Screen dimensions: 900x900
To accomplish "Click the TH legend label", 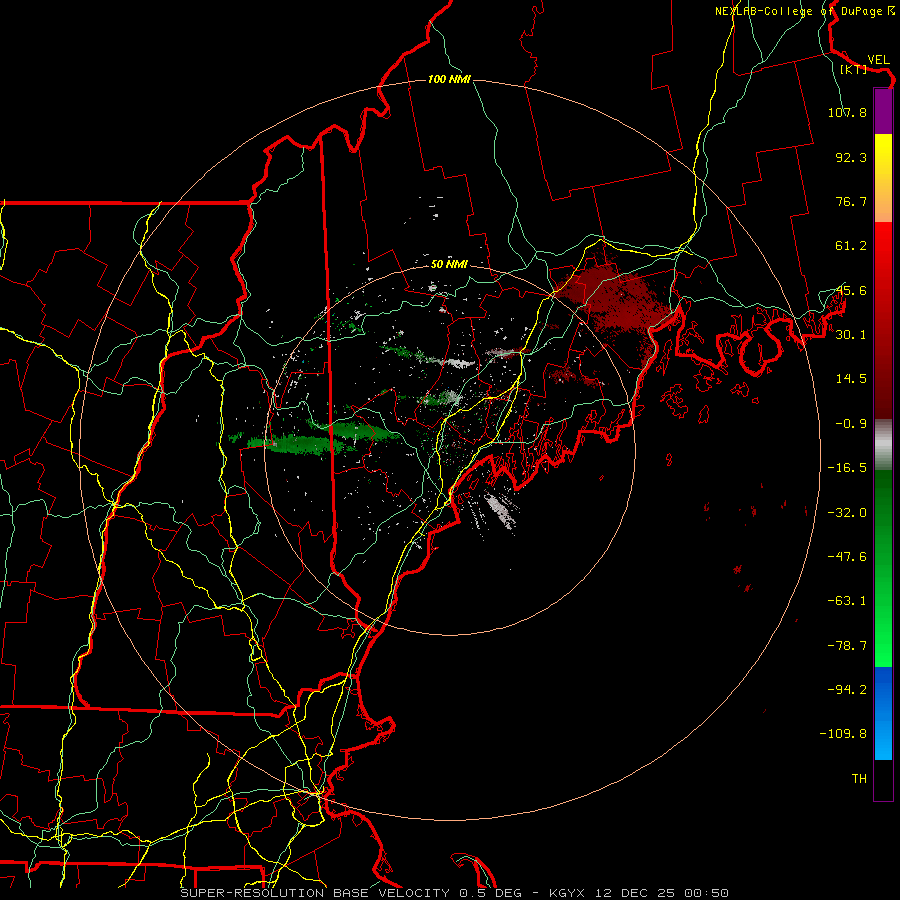I will pyautogui.click(x=859, y=778).
